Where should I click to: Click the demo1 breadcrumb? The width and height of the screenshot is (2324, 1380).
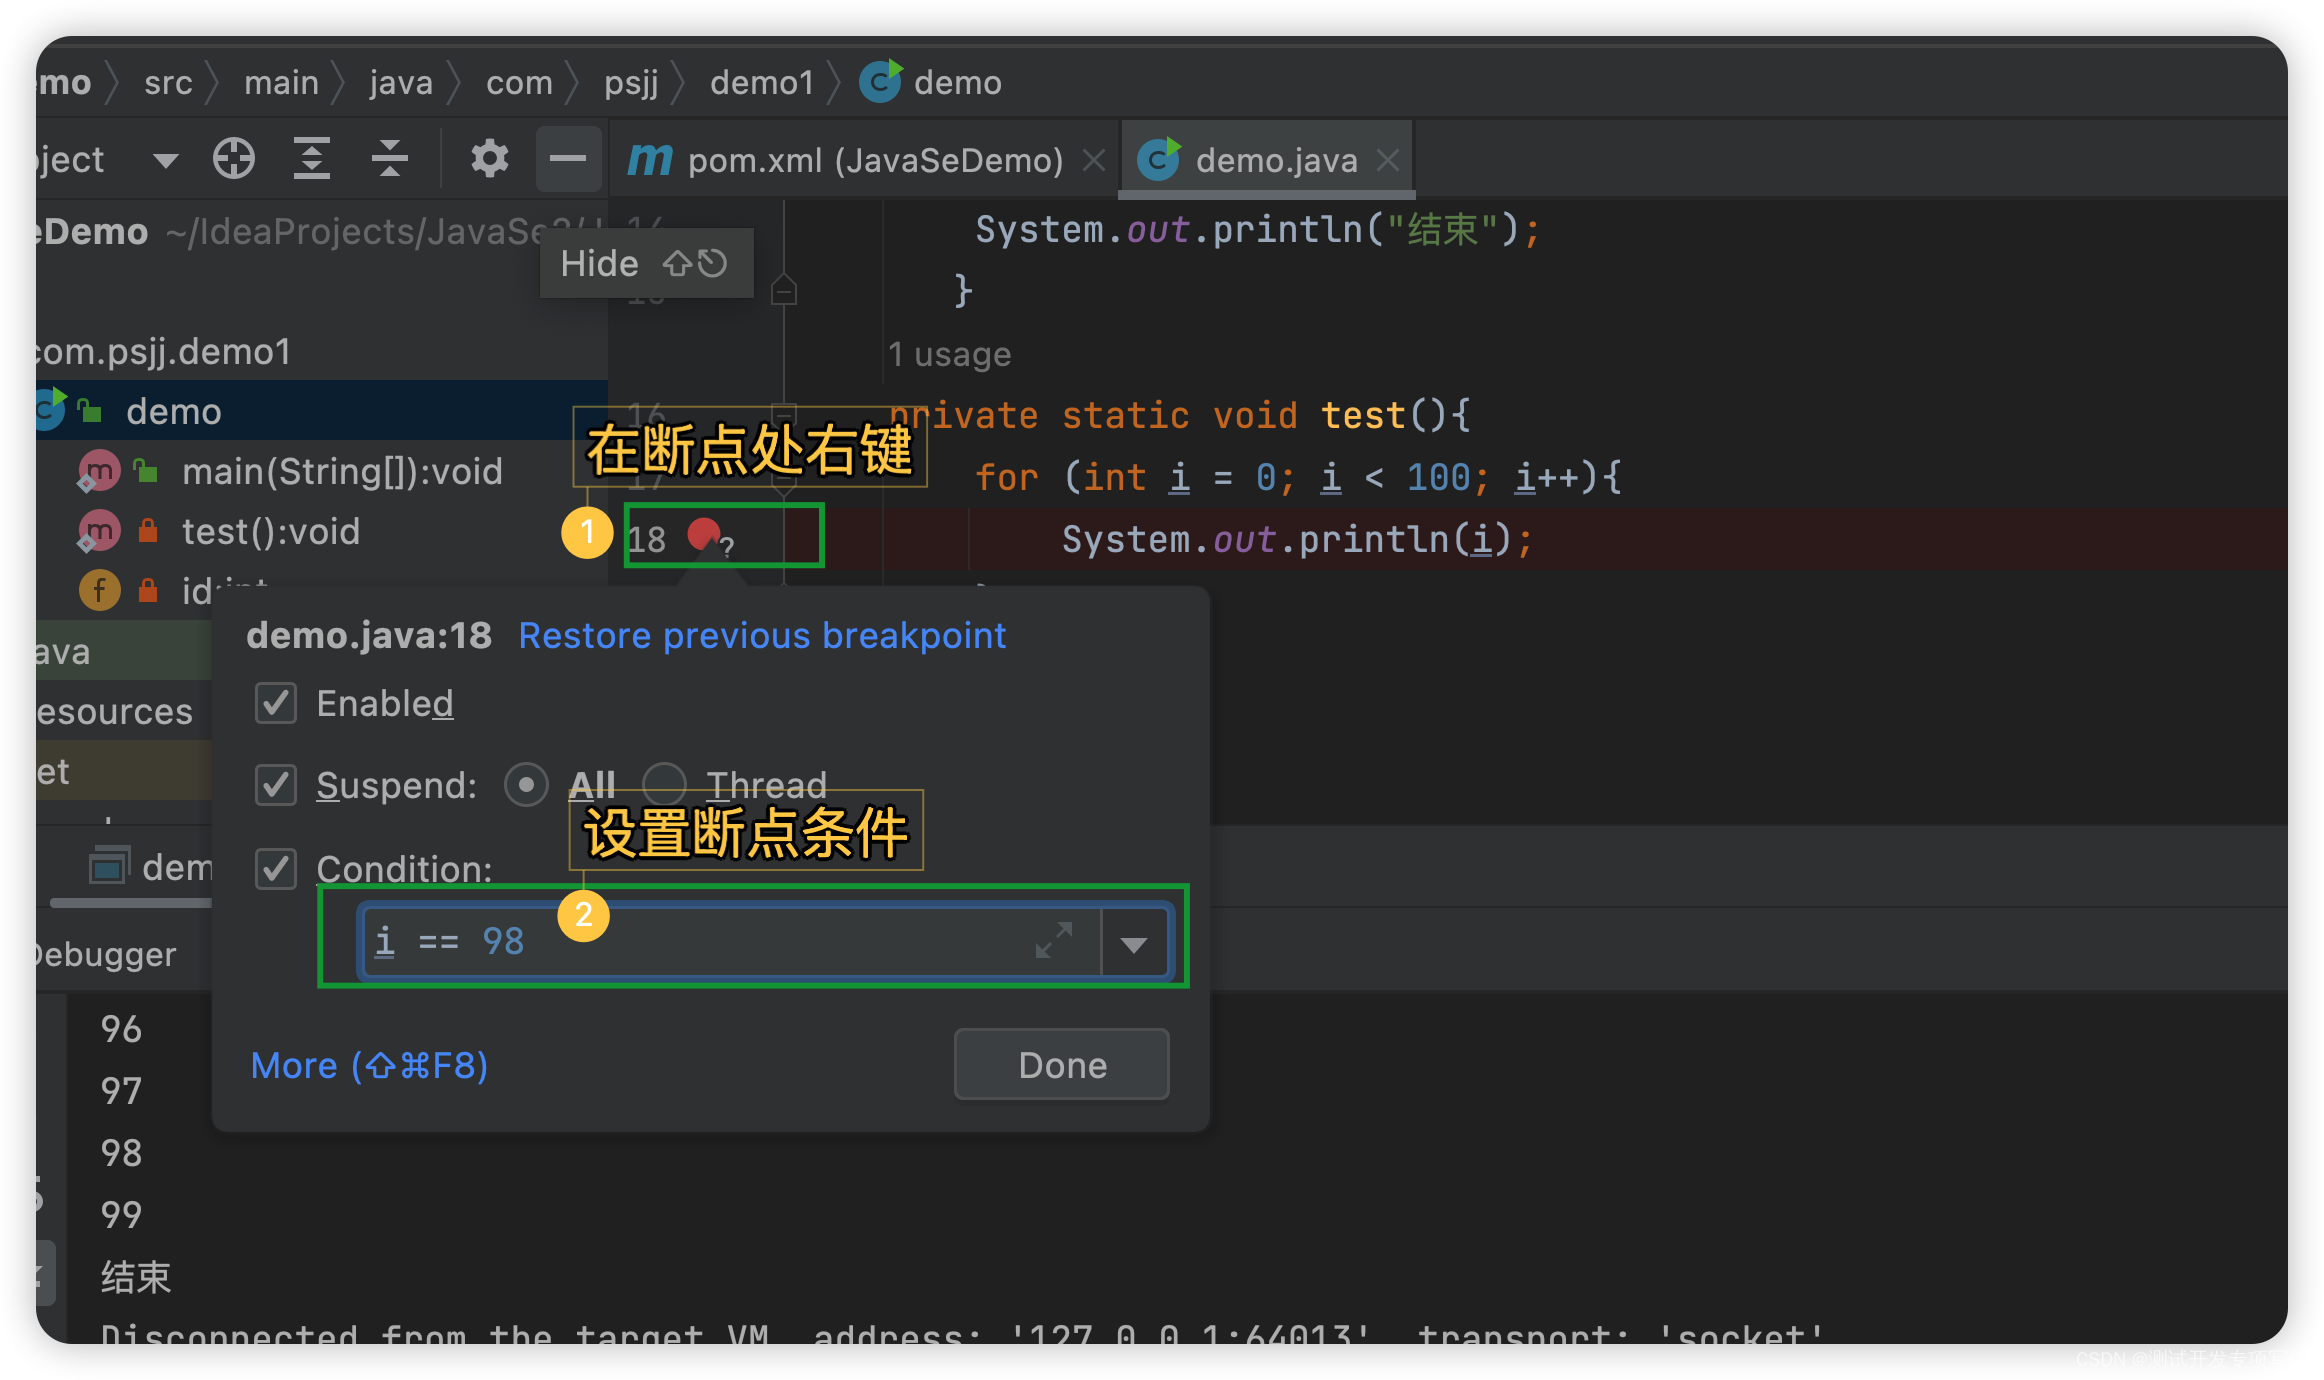[762, 82]
